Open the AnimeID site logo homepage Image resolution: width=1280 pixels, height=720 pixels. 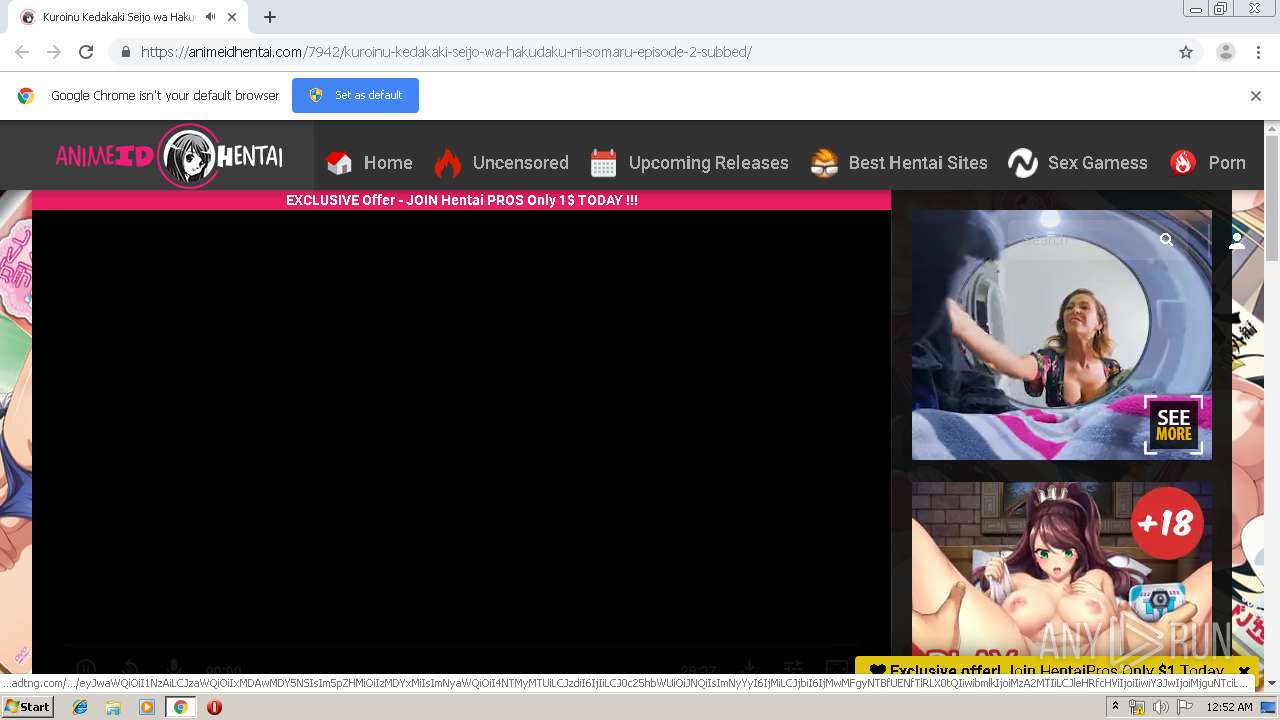point(169,156)
